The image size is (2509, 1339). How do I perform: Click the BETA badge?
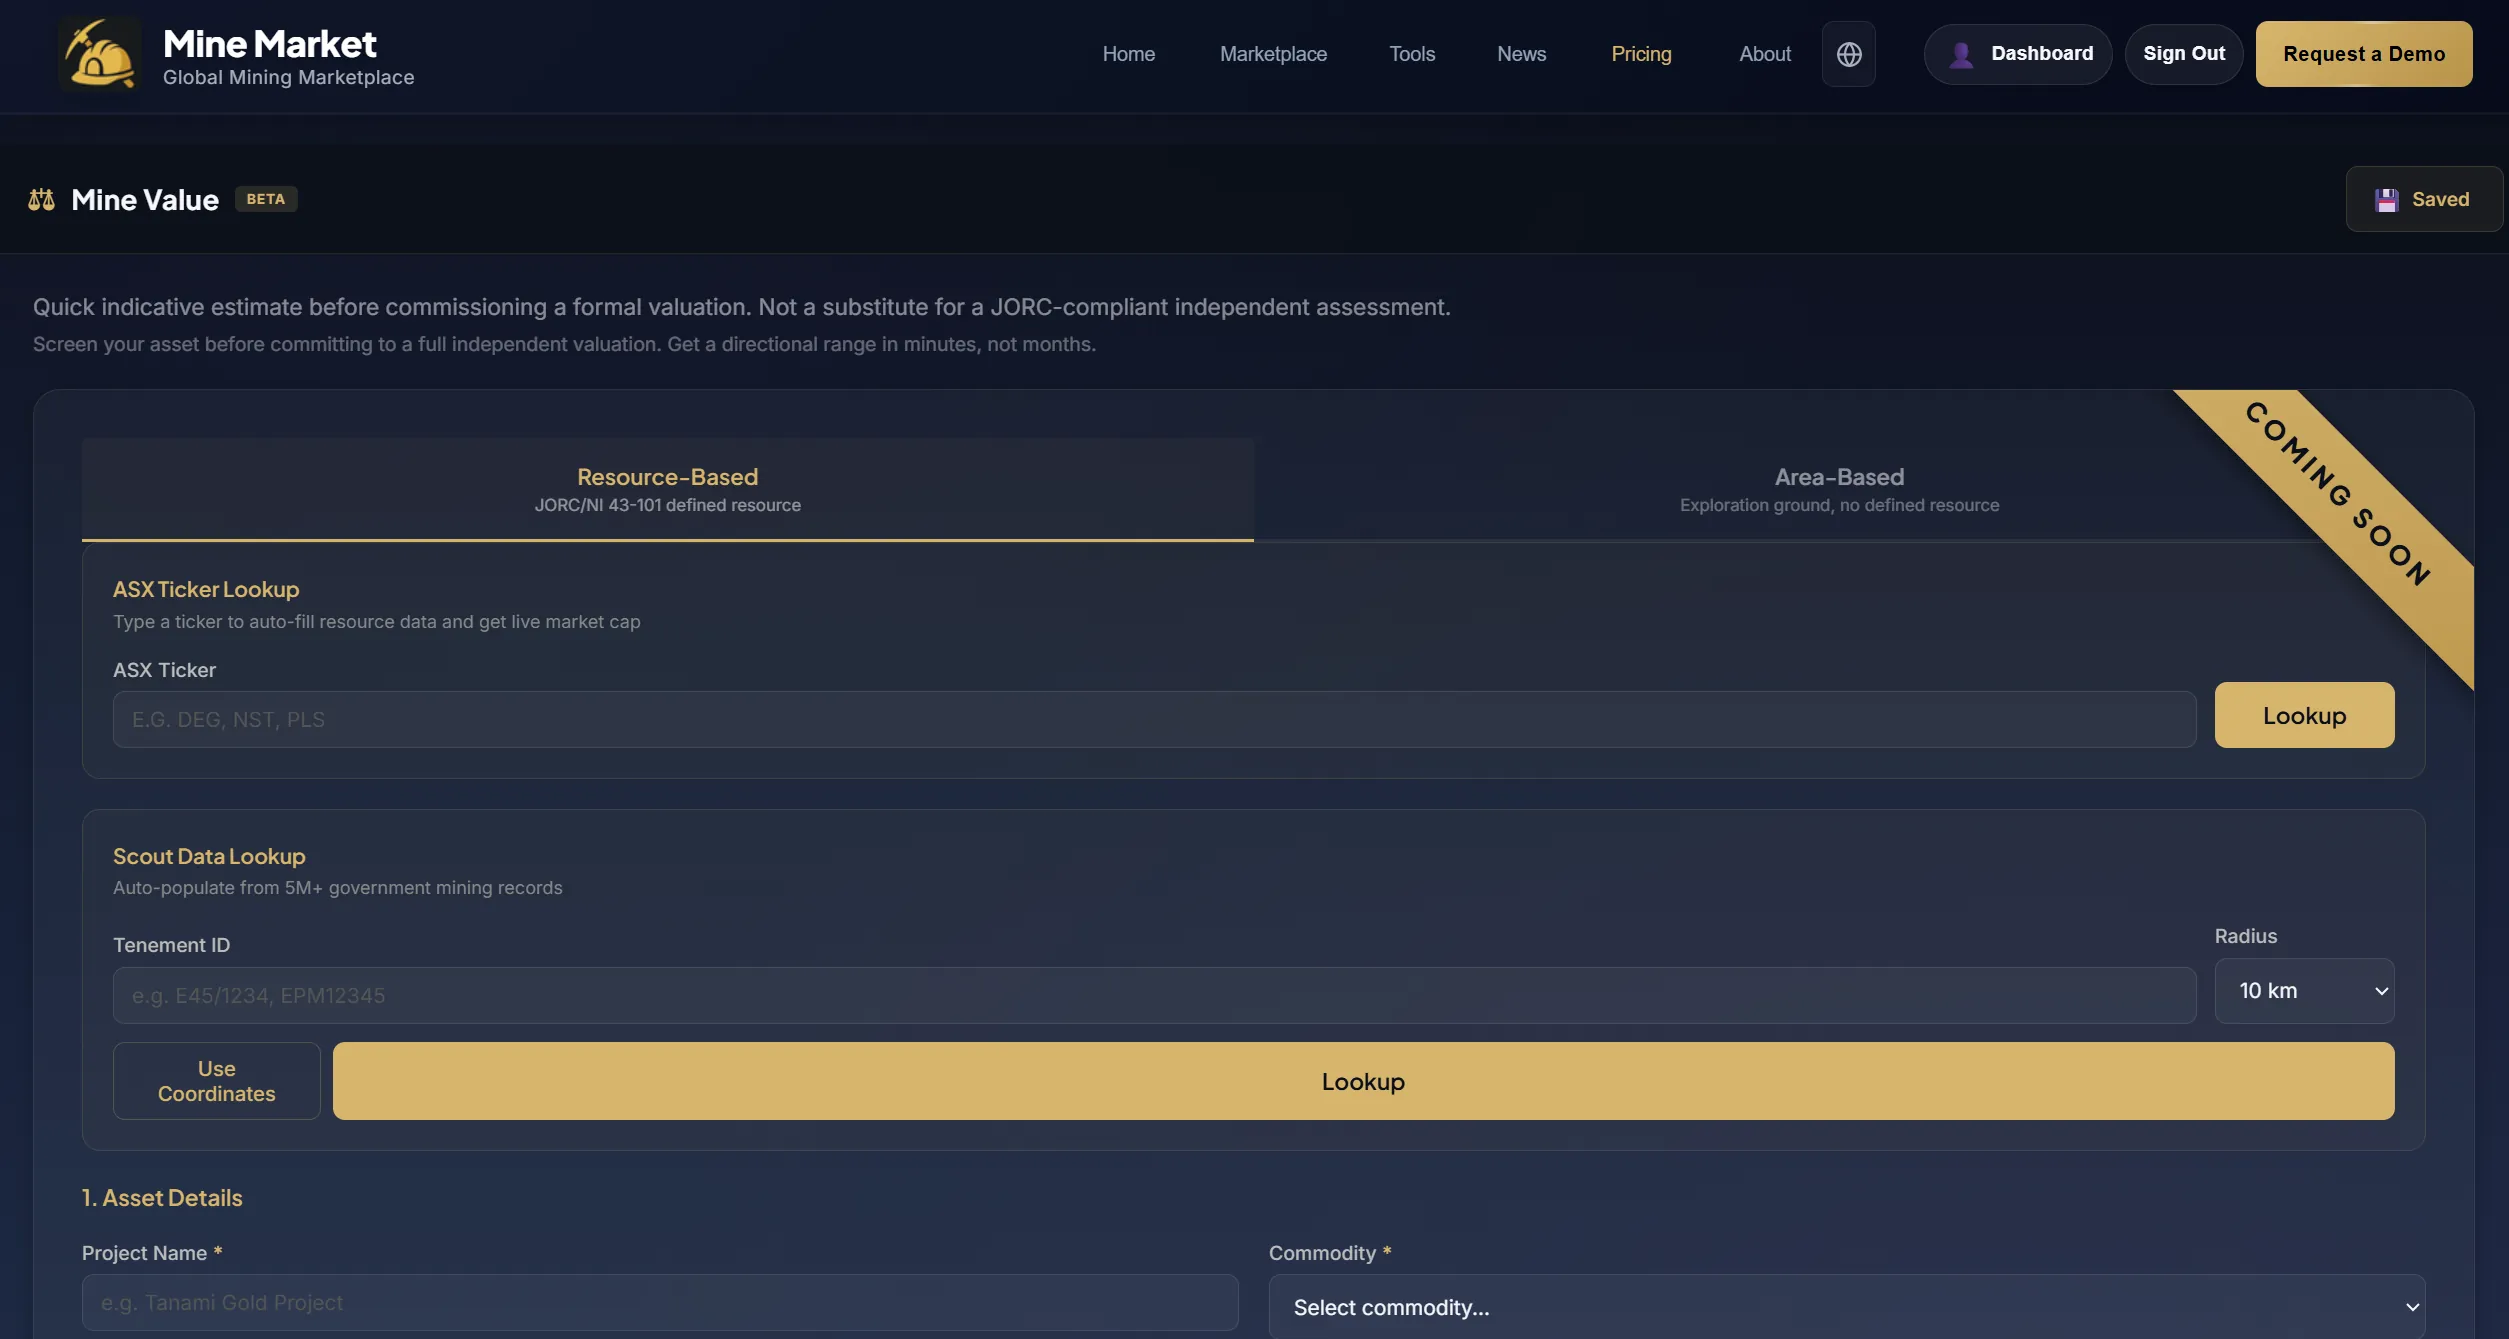coord(265,199)
